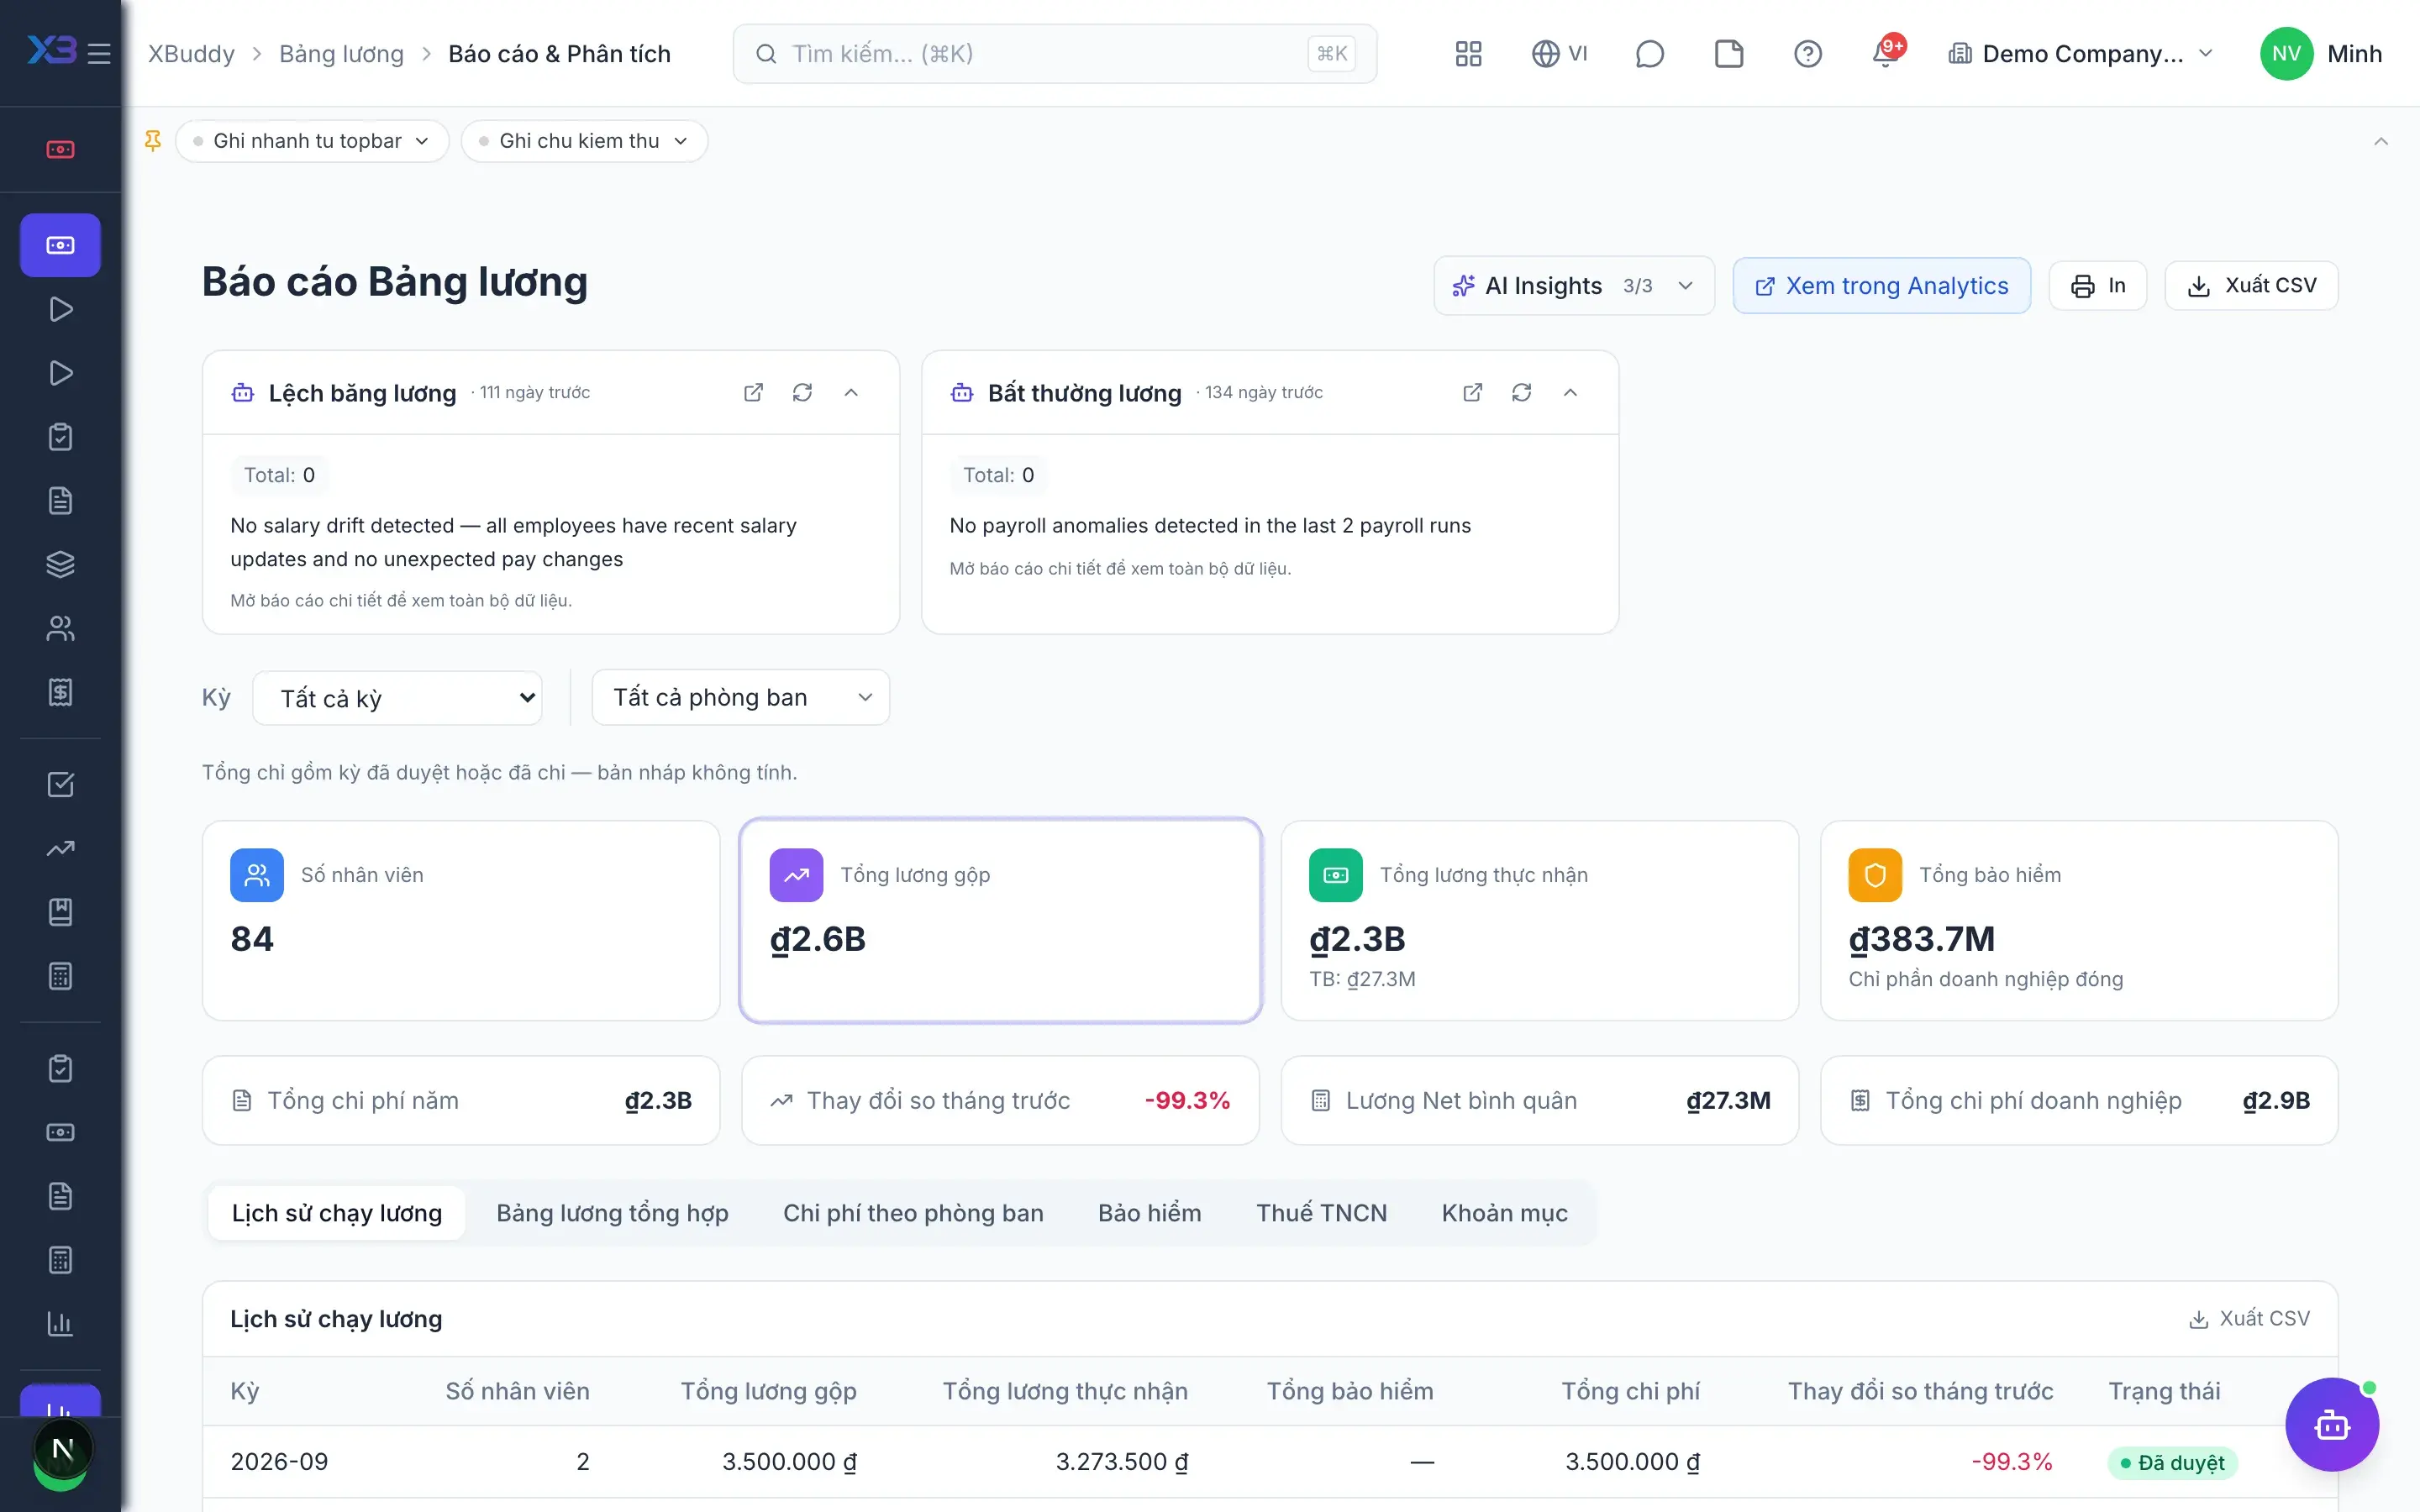Open Ghi chu kiem thu dropdown
Image resolution: width=2420 pixels, height=1512 pixels.
pyautogui.click(x=584, y=141)
